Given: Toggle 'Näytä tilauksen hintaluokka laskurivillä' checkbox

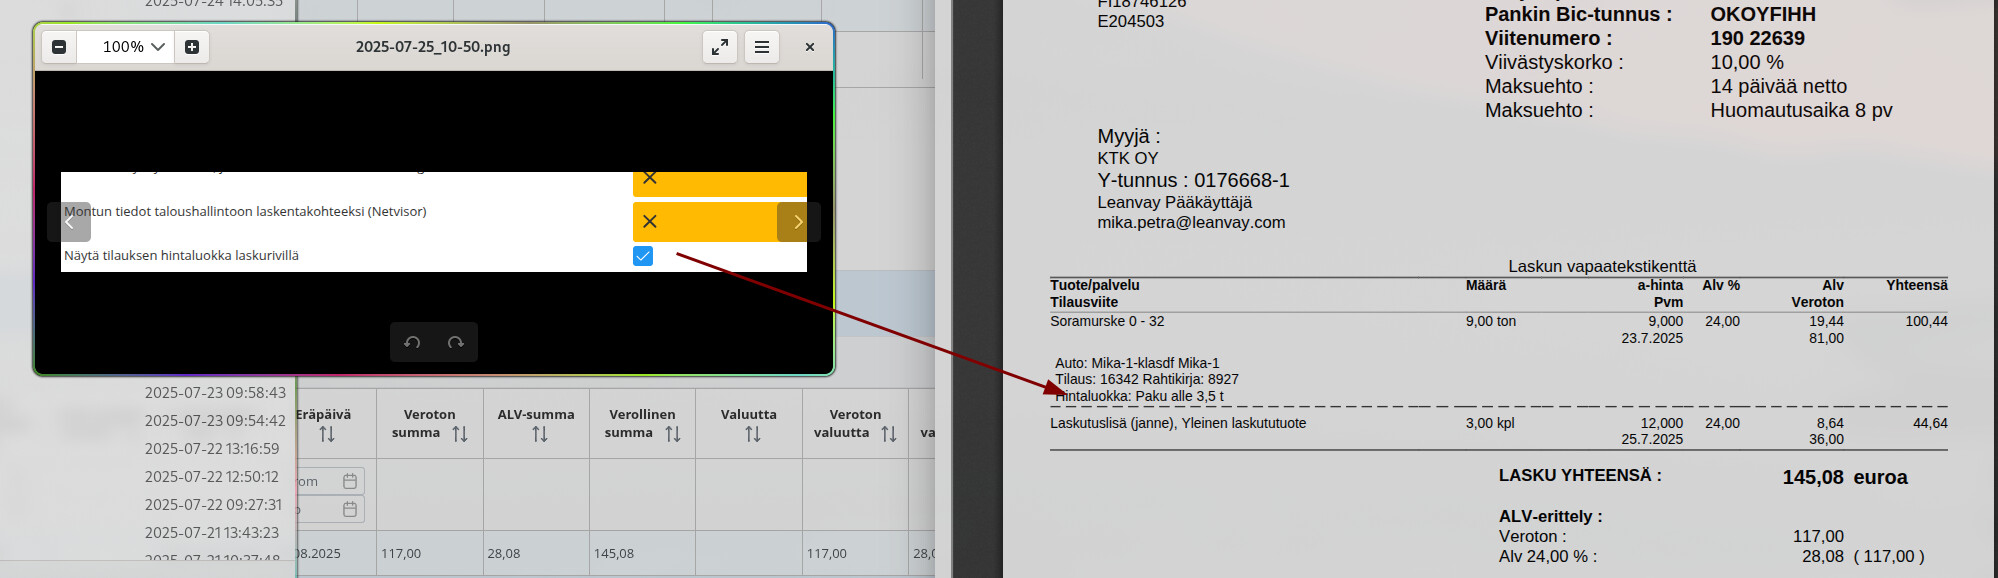Looking at the screenshot, I should (643, 256).
